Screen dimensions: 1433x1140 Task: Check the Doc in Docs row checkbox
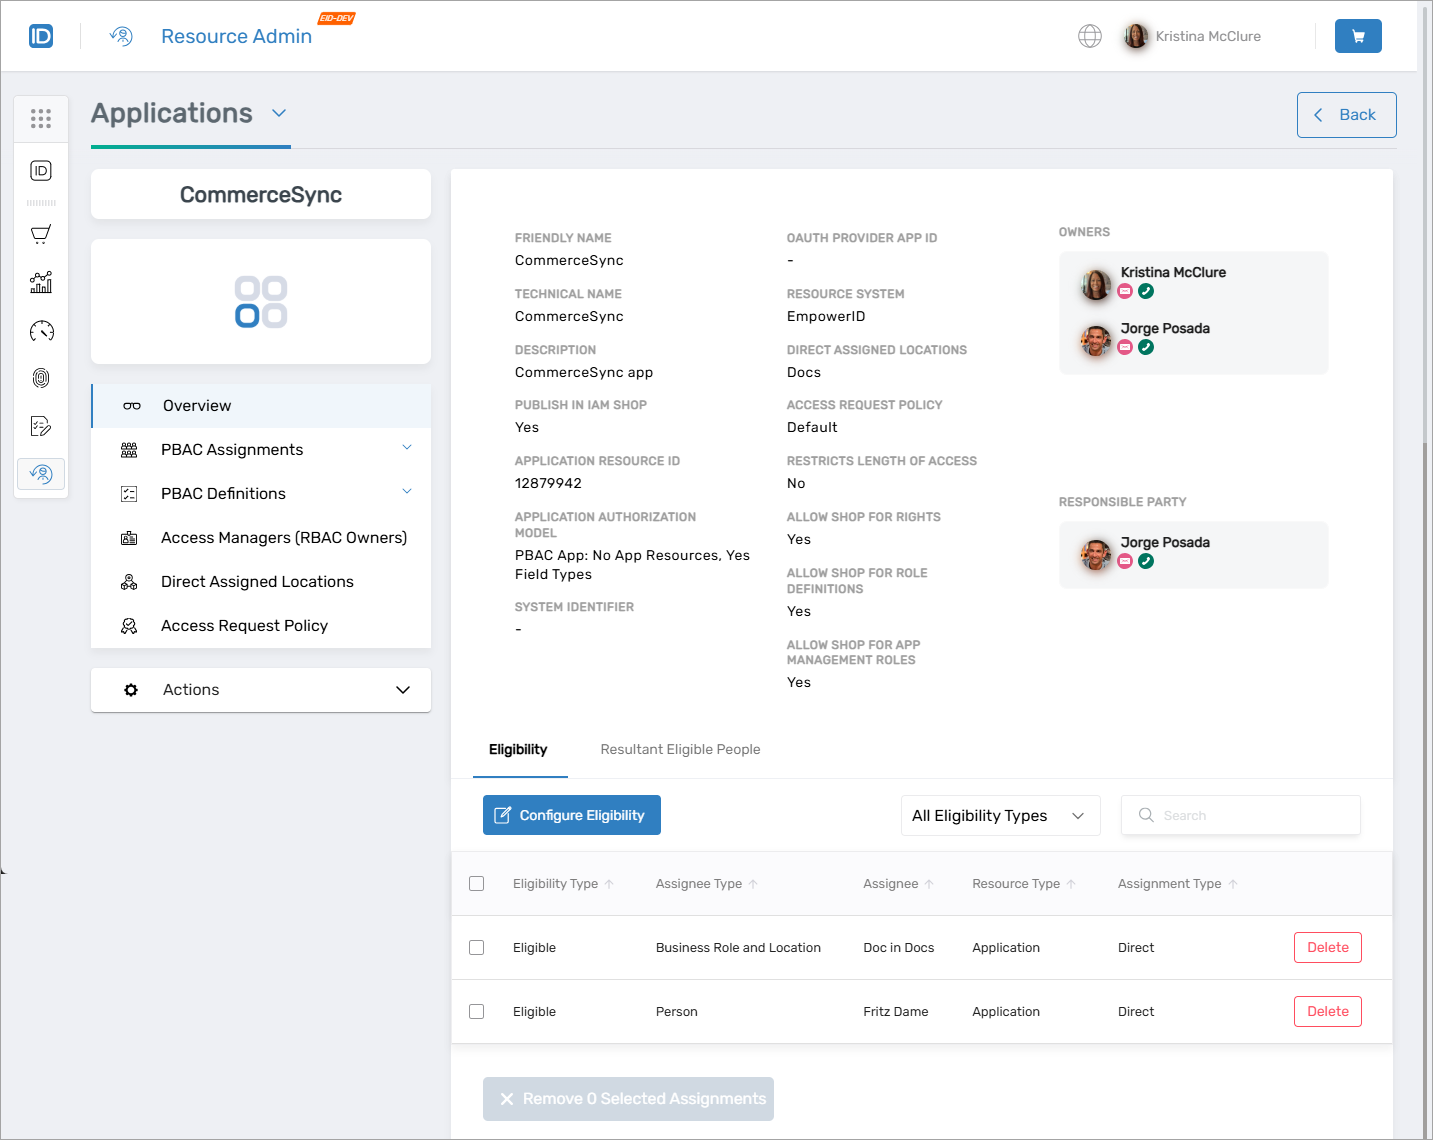pos(477,948)
